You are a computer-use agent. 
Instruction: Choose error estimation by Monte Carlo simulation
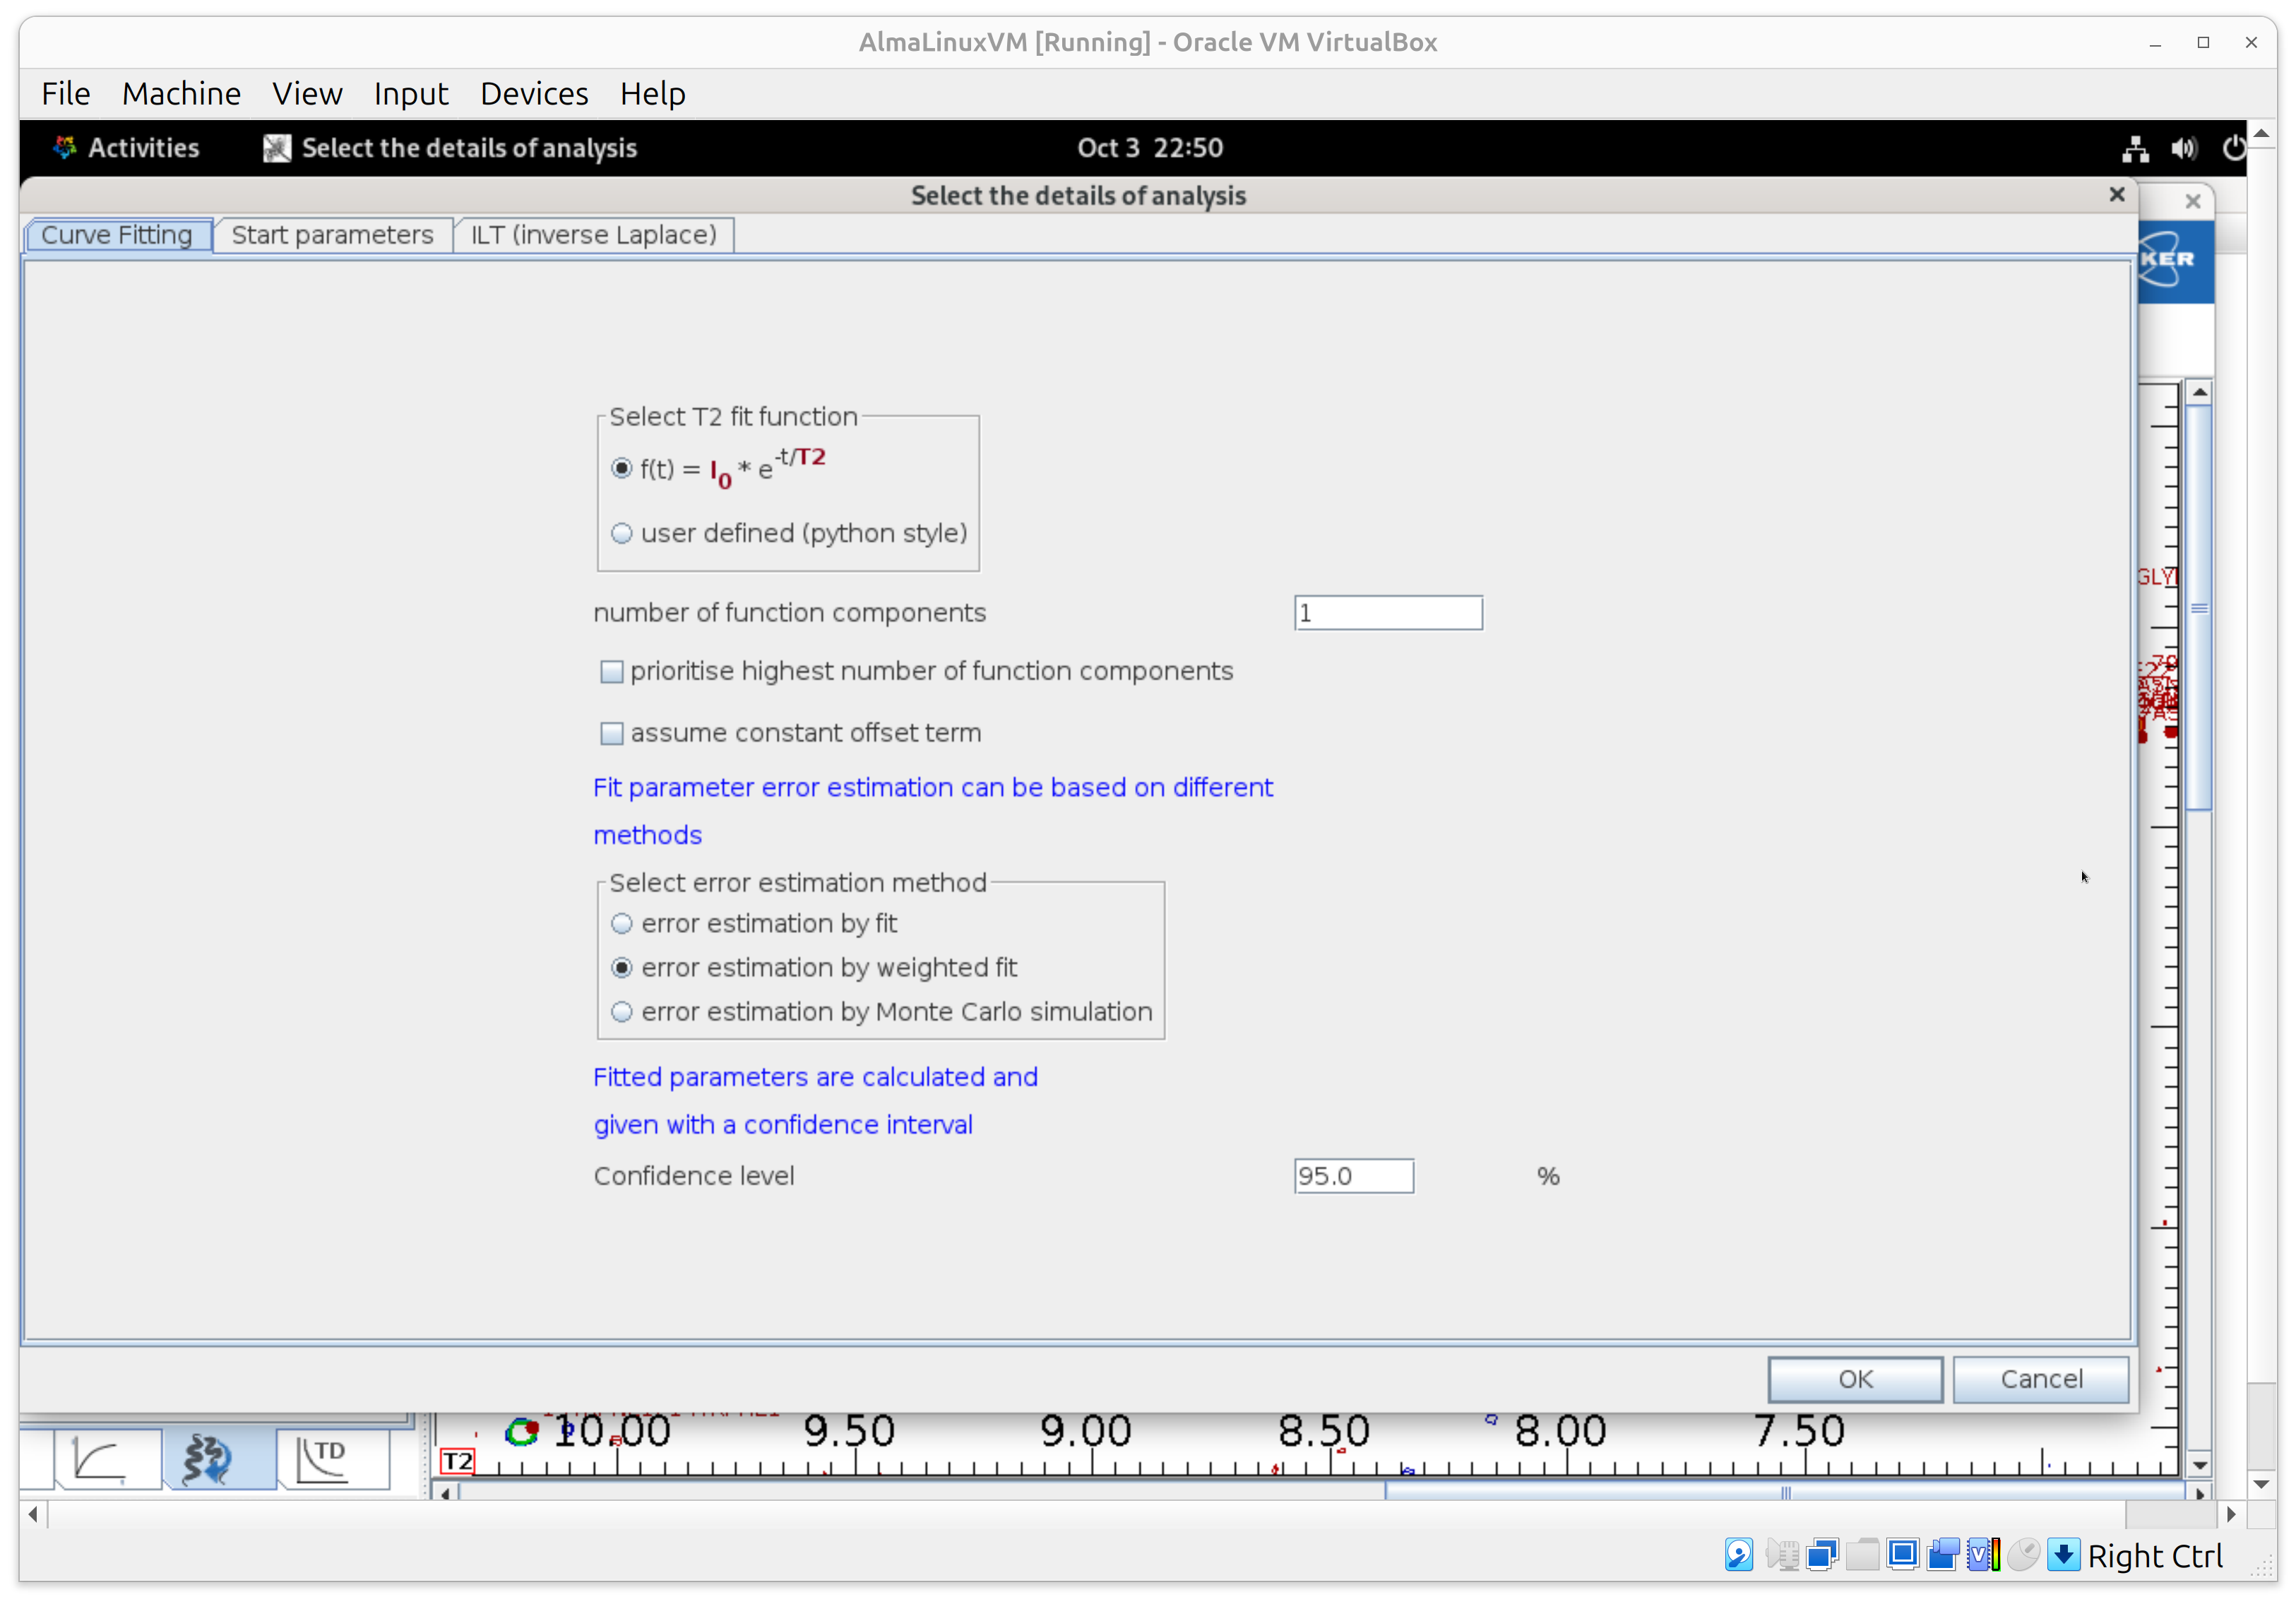click(x=622, y=1012)
